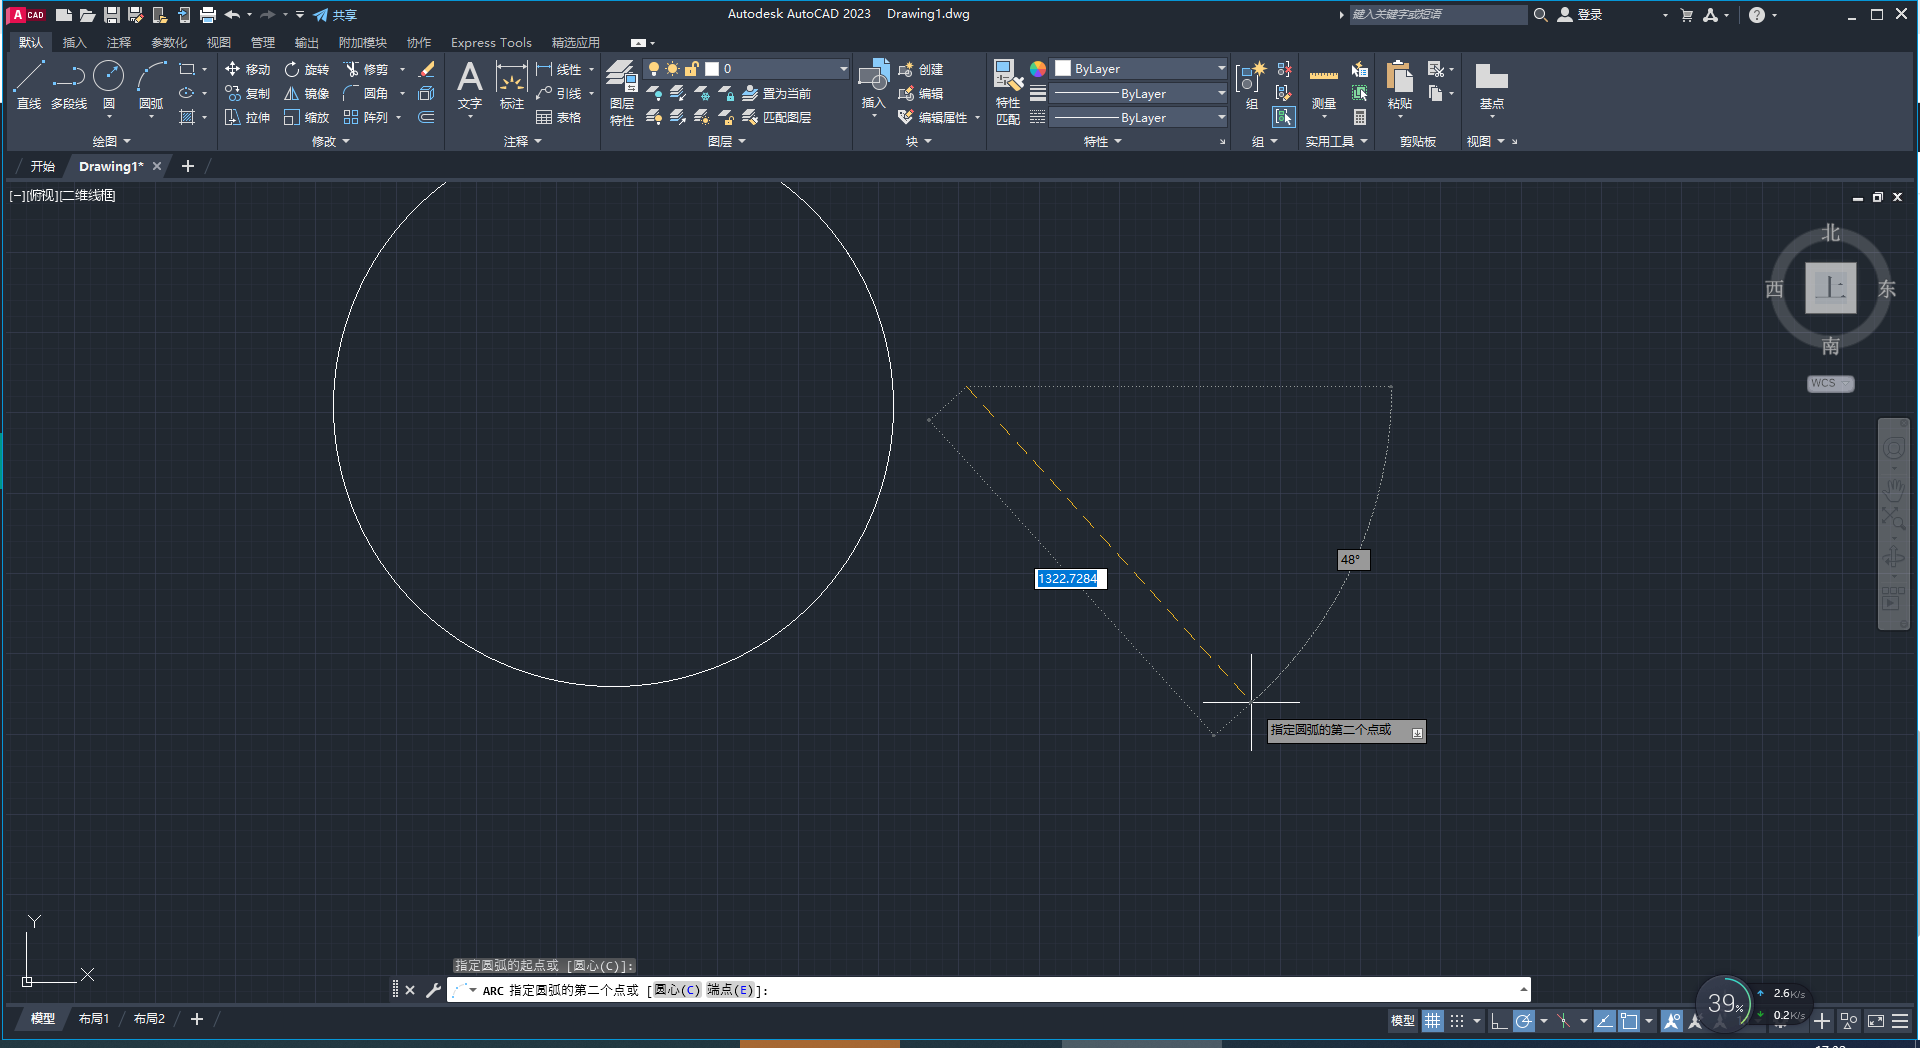Switch to the 插入 ribbon tab
Screen dimensions: 1920x1048
click(75, 42)
